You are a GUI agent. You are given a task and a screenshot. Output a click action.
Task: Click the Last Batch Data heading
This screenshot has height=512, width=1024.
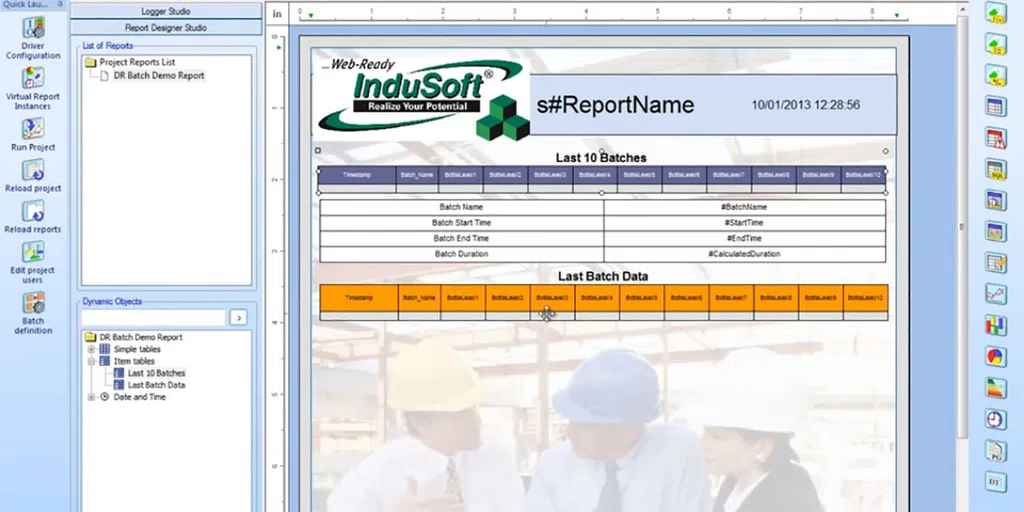[x=603, y=276]
